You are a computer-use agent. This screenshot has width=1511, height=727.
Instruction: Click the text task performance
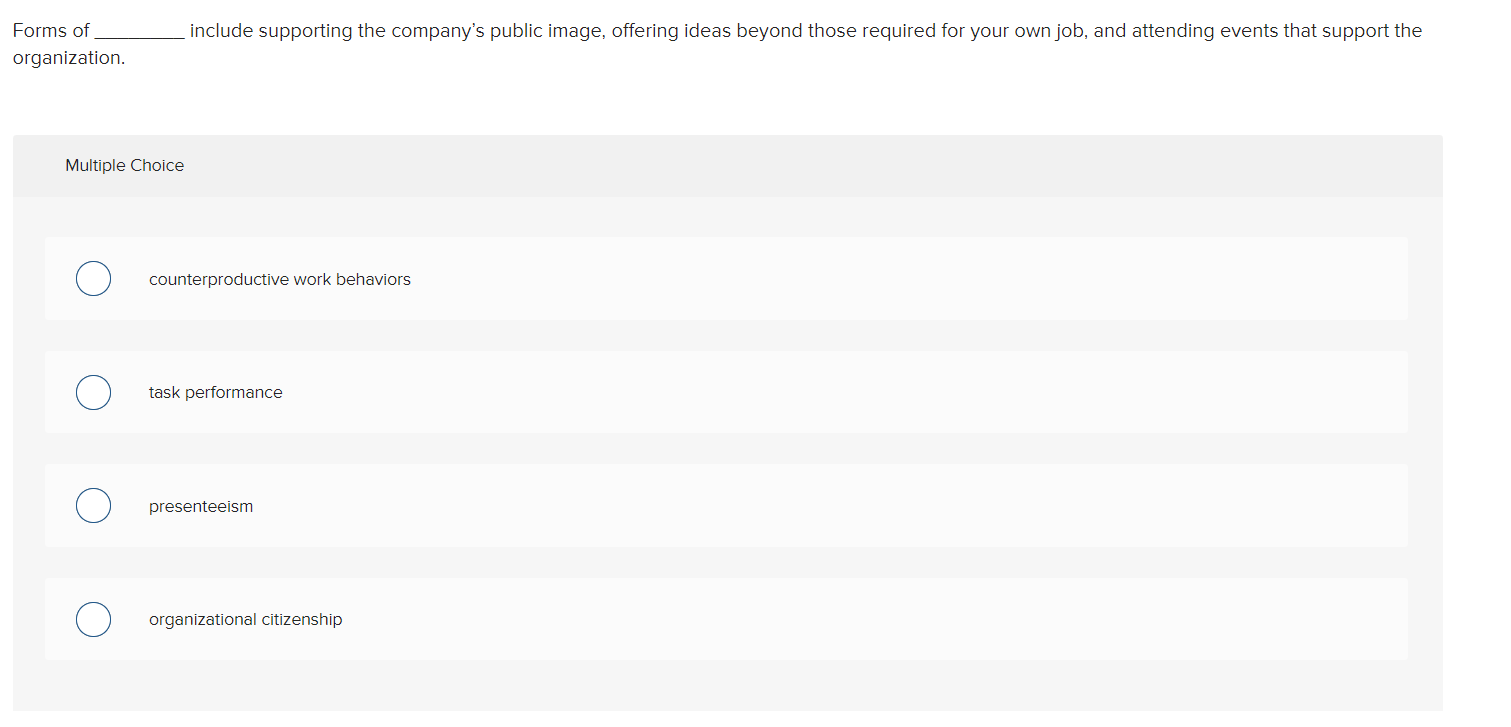pyautogui.click(x=215, y=392)
